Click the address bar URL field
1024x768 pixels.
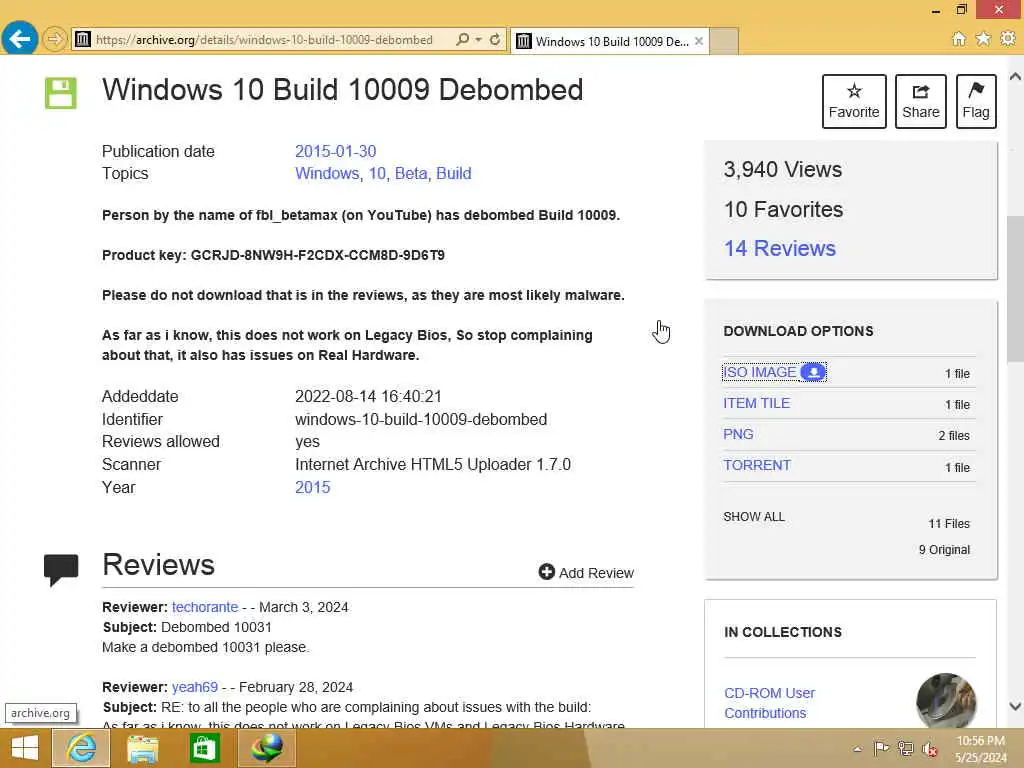[264, 40]
